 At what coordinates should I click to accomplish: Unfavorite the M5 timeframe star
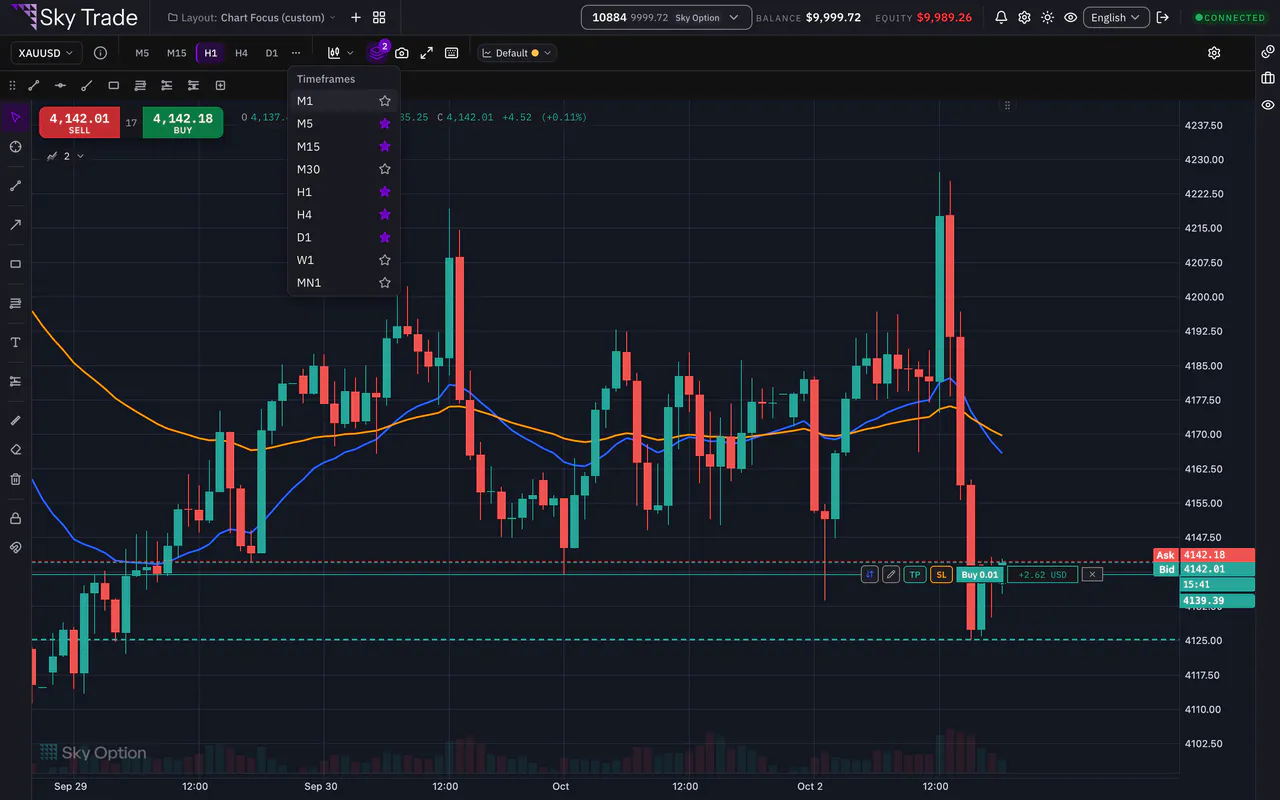[x=384, y=124]
